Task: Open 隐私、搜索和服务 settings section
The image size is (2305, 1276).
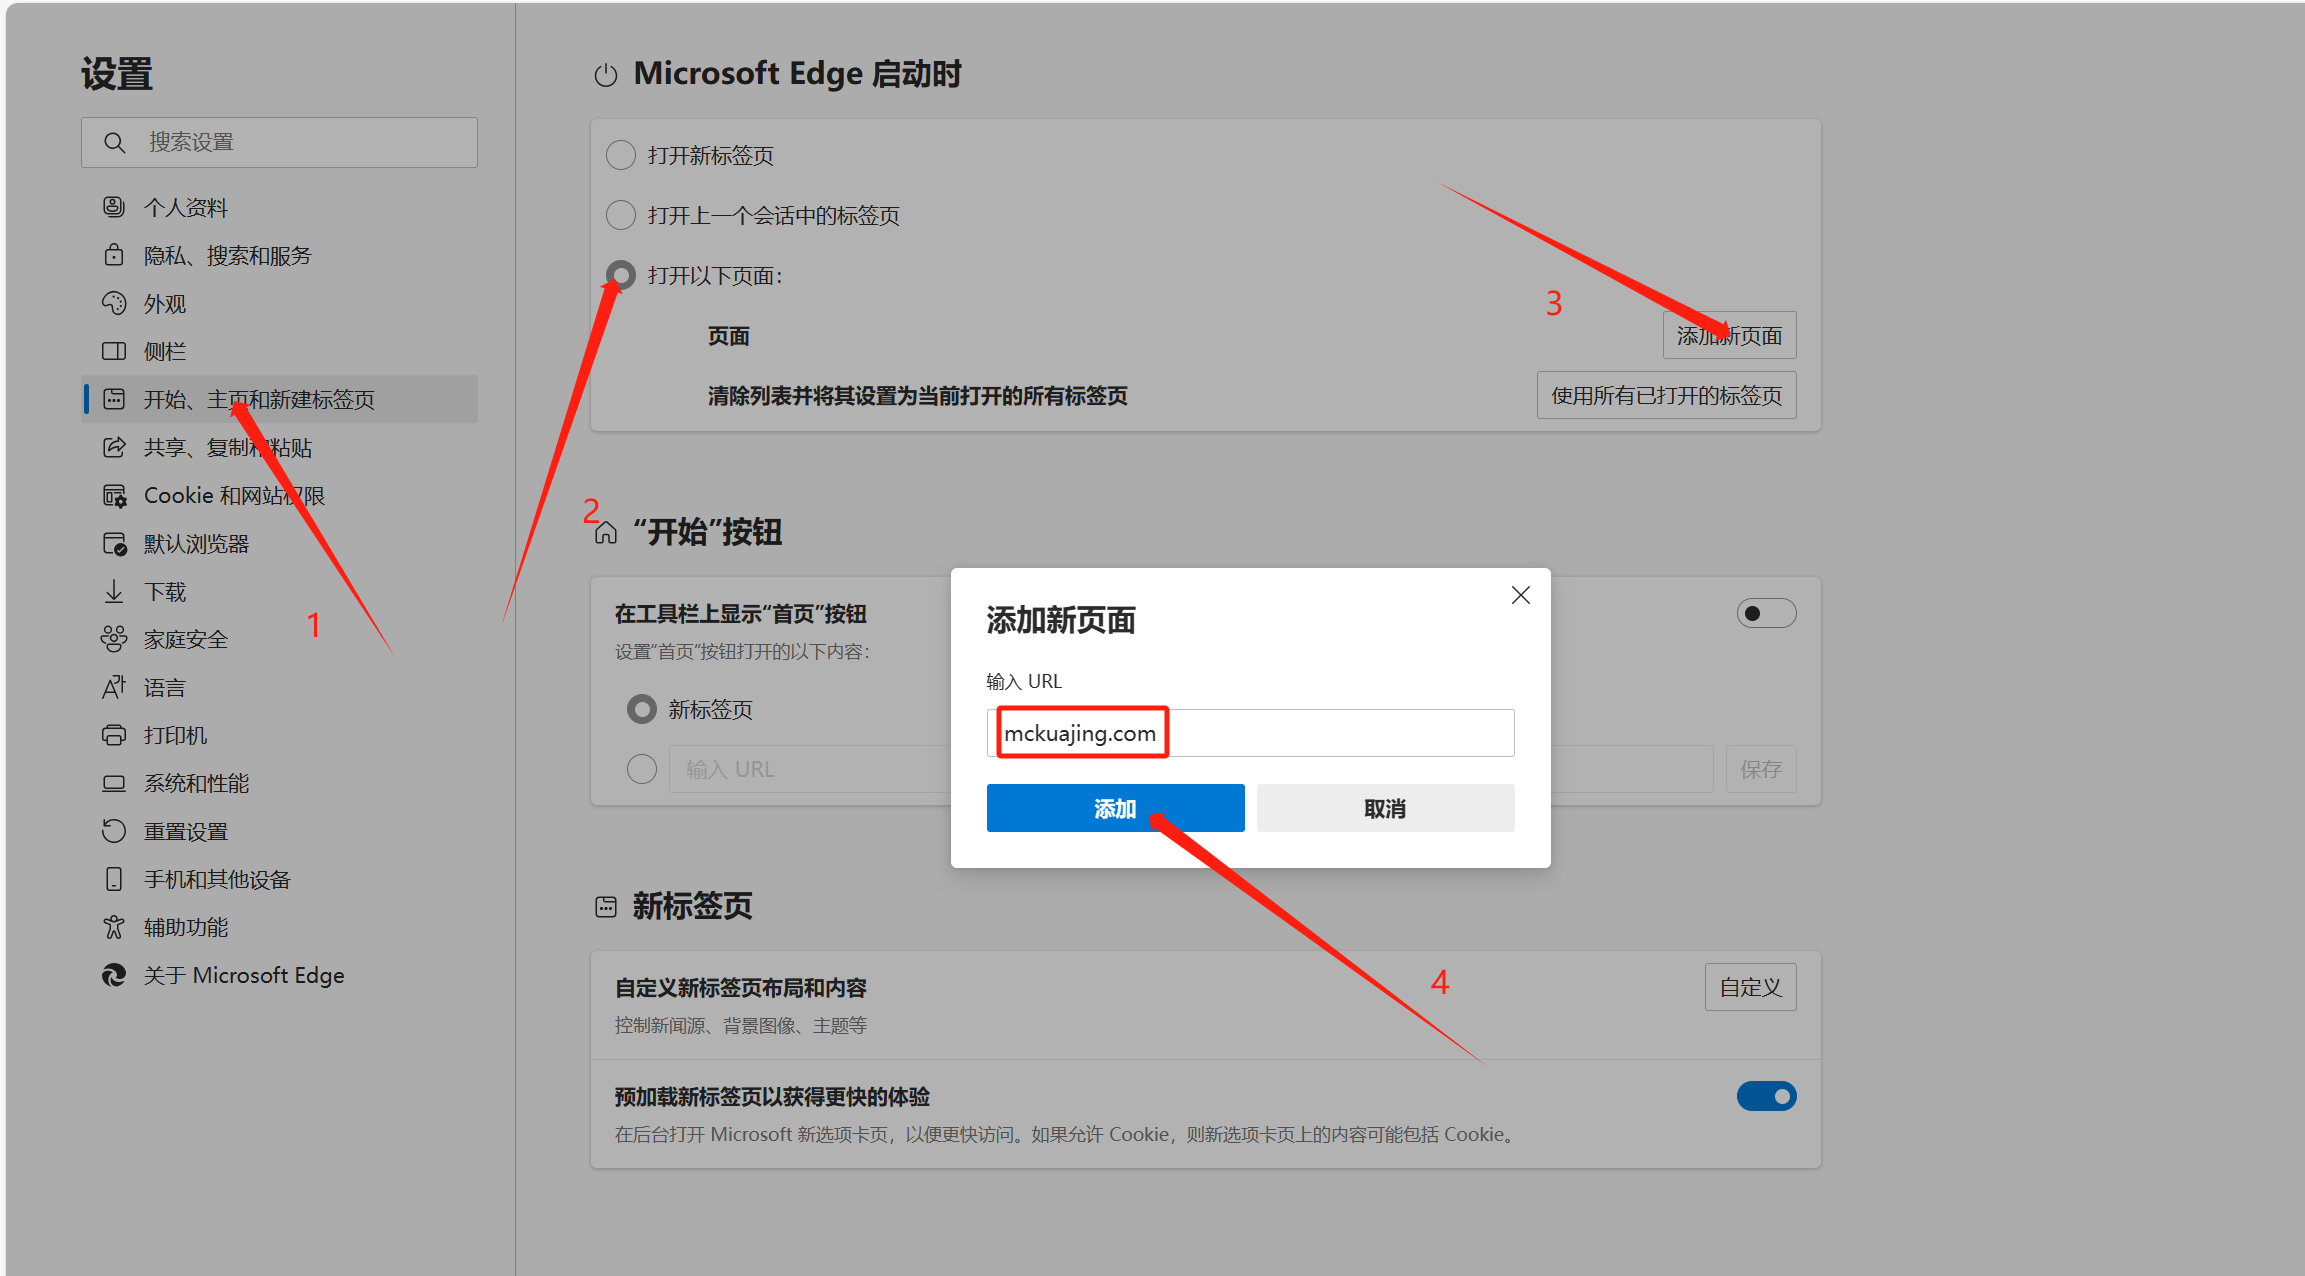Action: pyautogui.click(x=280, y=255)
